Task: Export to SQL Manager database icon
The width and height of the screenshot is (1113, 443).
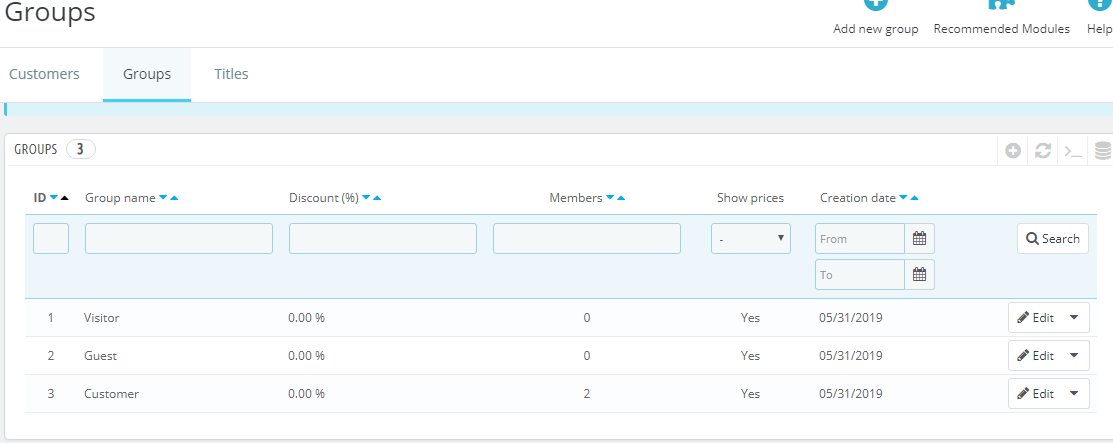Action: (1102, 151)
